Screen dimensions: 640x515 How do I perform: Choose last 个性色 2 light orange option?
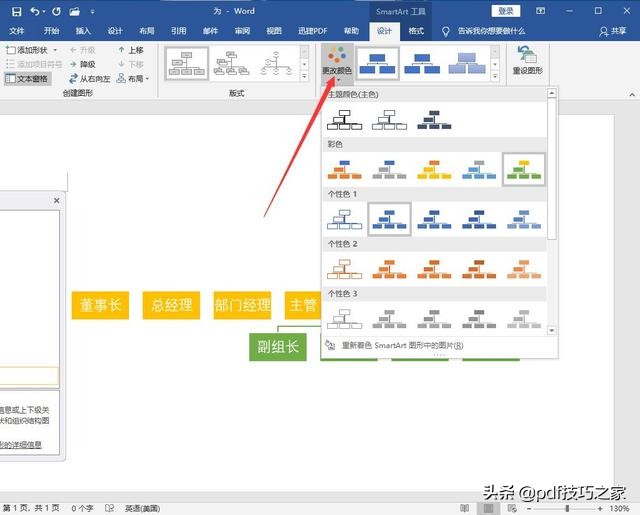point(524,269)
